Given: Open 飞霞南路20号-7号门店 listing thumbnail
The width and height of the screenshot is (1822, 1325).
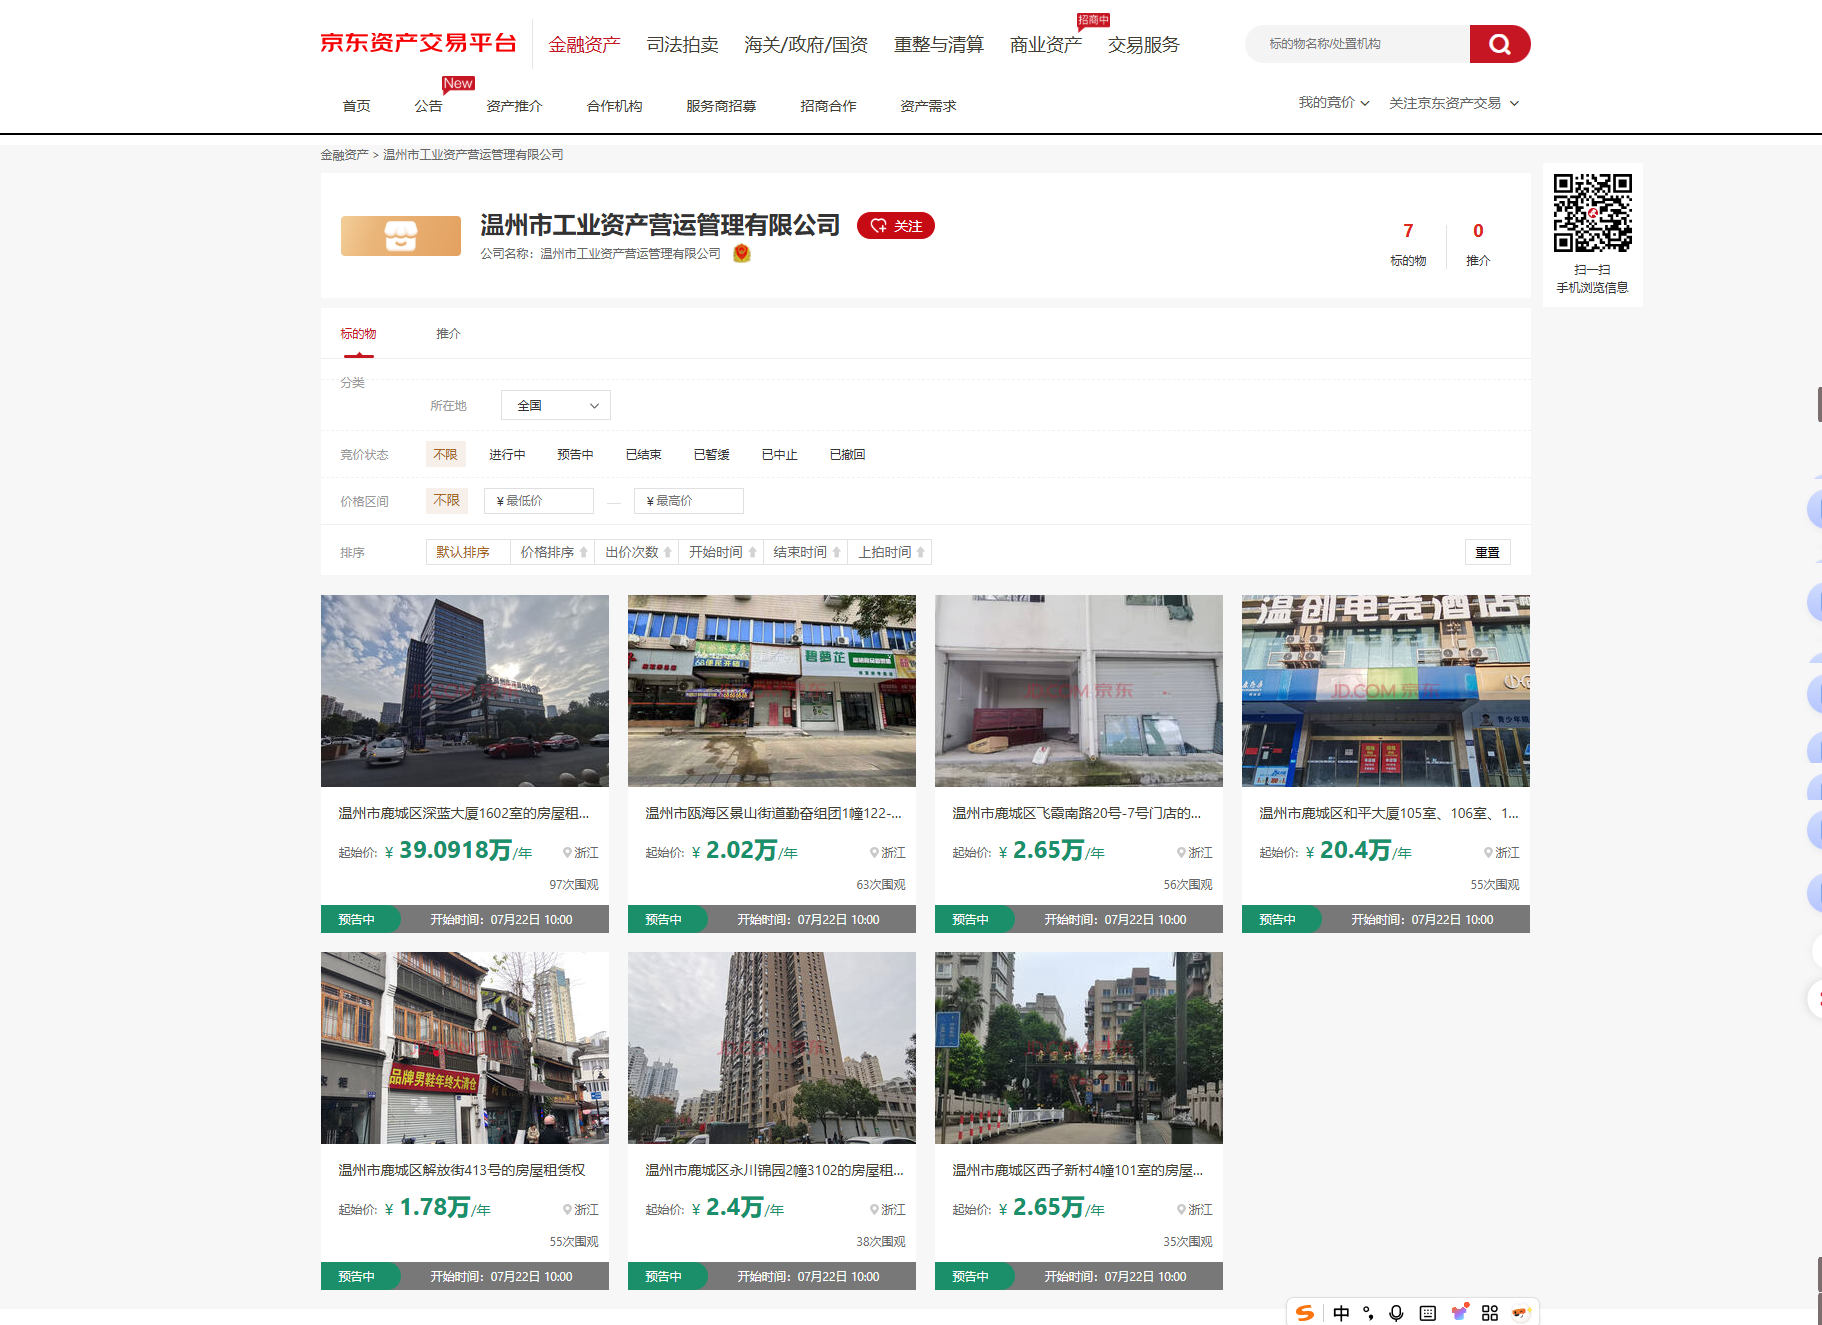Looking at the screenshot, I should point(1078,691).
